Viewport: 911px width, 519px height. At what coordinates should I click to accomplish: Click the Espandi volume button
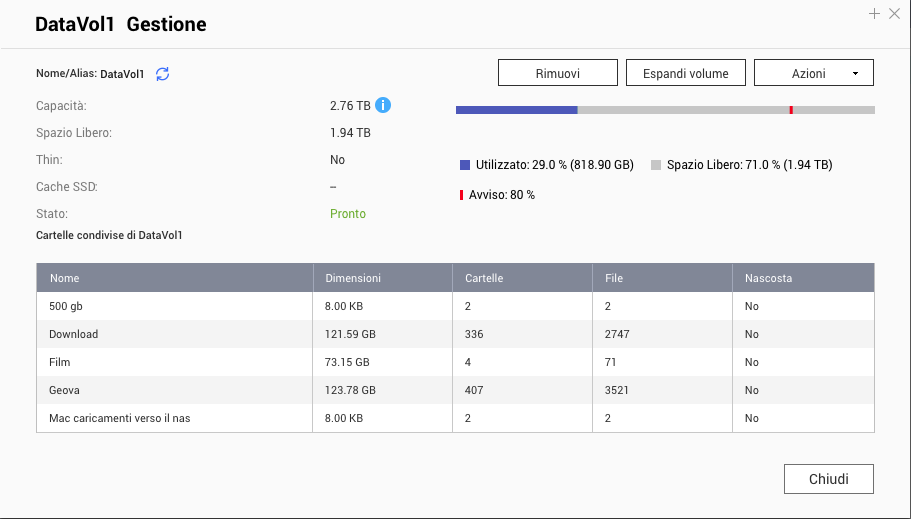685,73
